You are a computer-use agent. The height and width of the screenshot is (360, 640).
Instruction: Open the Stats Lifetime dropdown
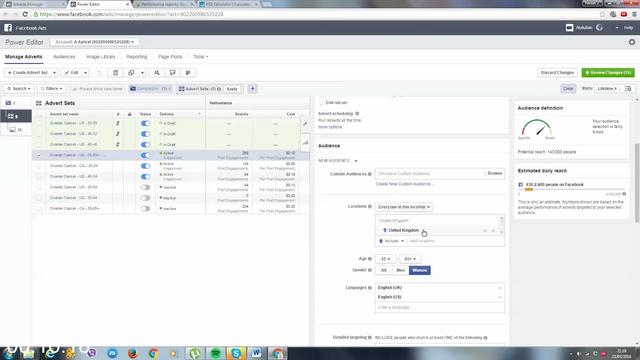coord(607,89)
